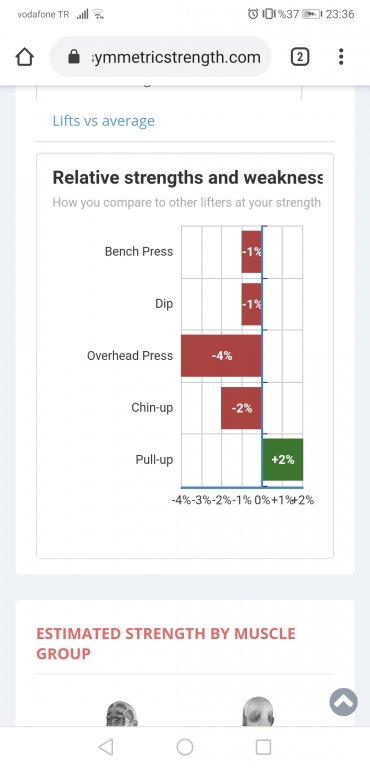Tap the Bench Press -1% bar

(x=251, y=252)
